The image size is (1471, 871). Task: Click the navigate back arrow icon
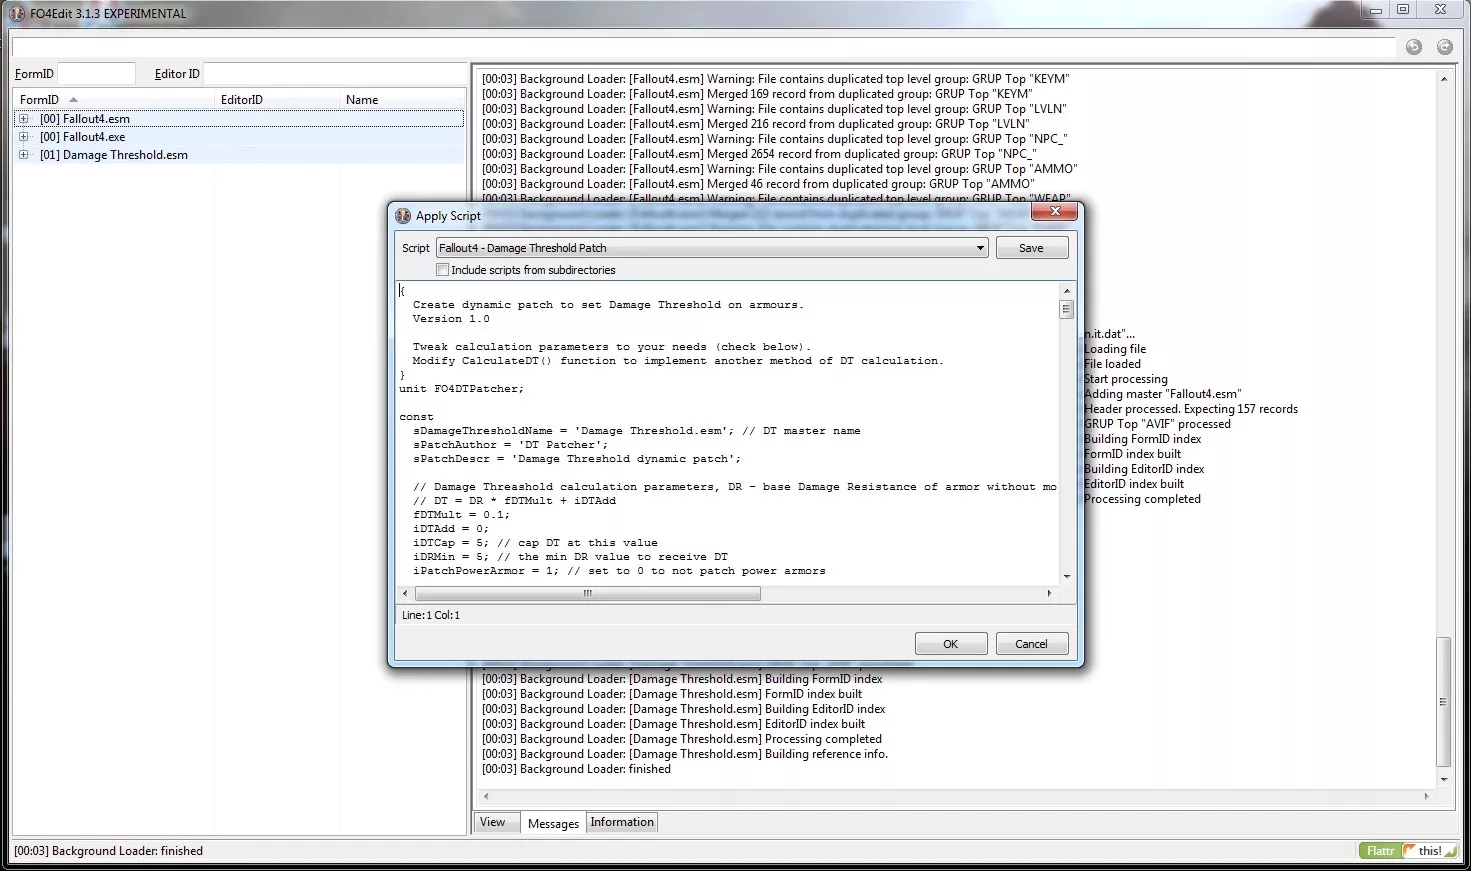pyautogui.click(x=1413, y=47)
